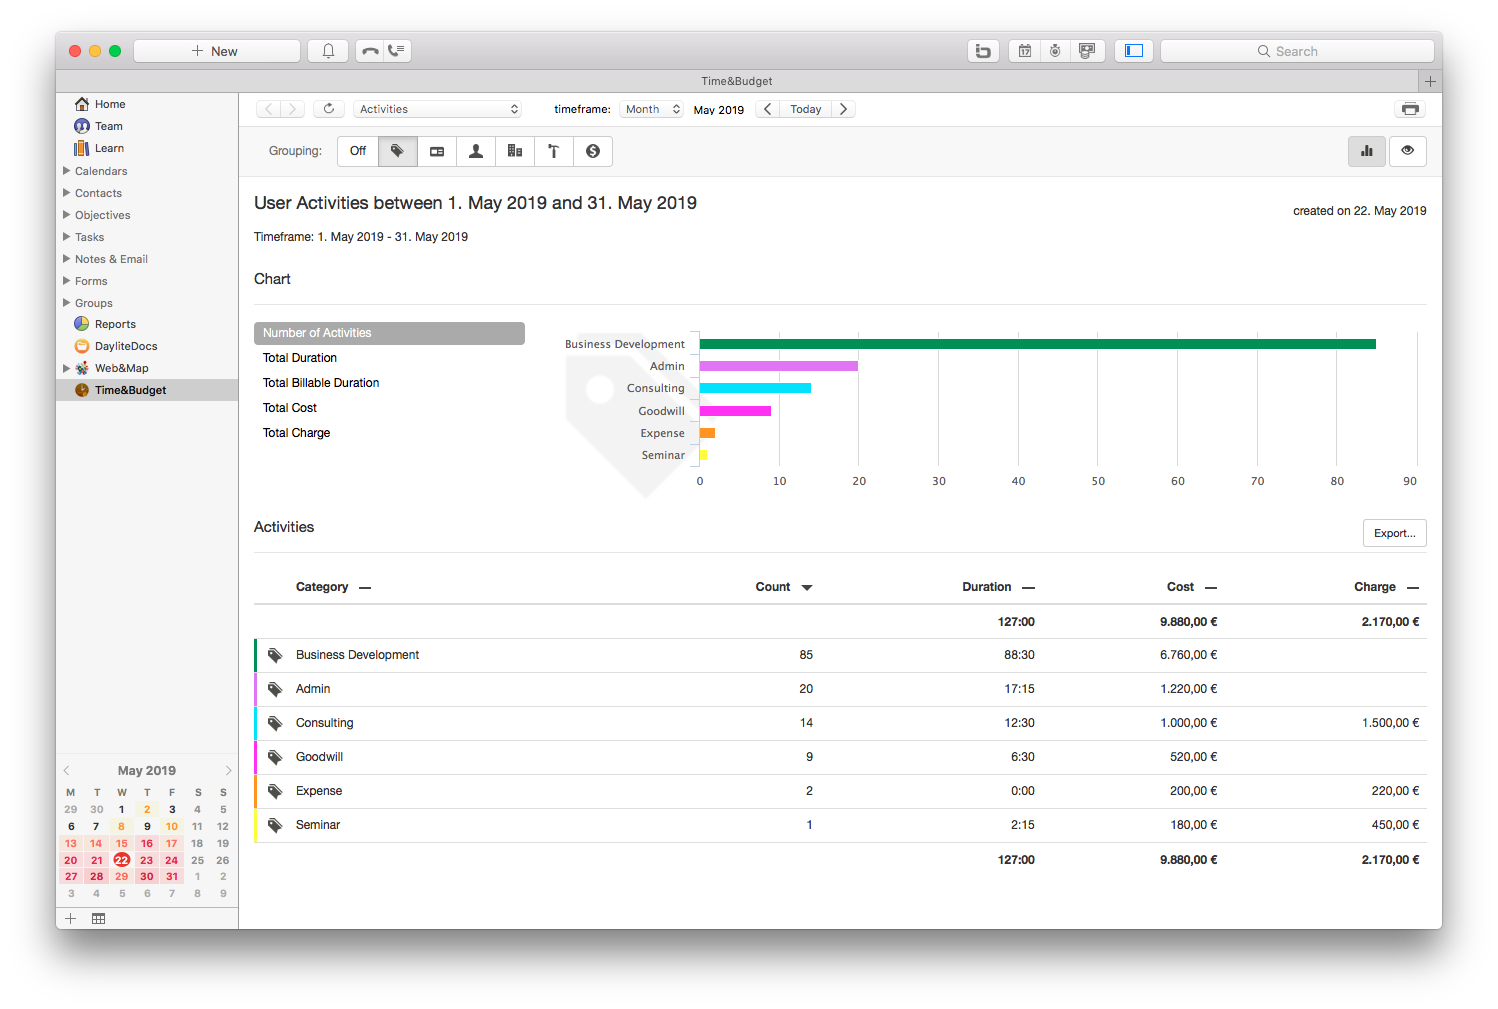Click the sidebar bottom plus icon
The height and width of the screenshot is (1009, 1498).
pos(70,918)
